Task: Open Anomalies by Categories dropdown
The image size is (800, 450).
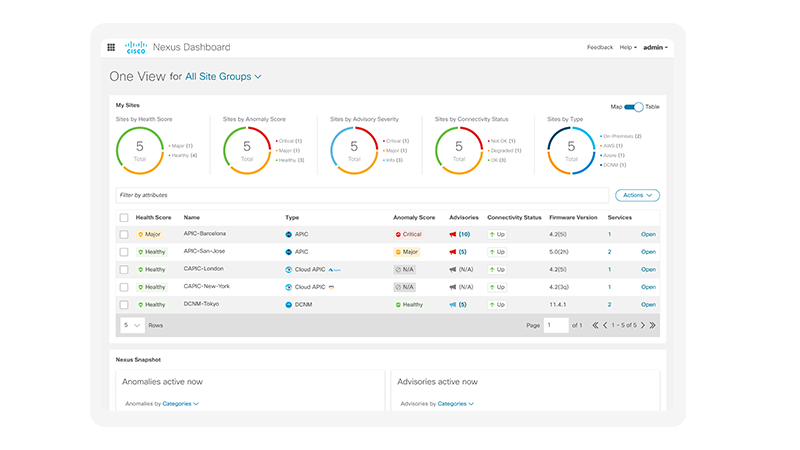Action: (181, 404)
